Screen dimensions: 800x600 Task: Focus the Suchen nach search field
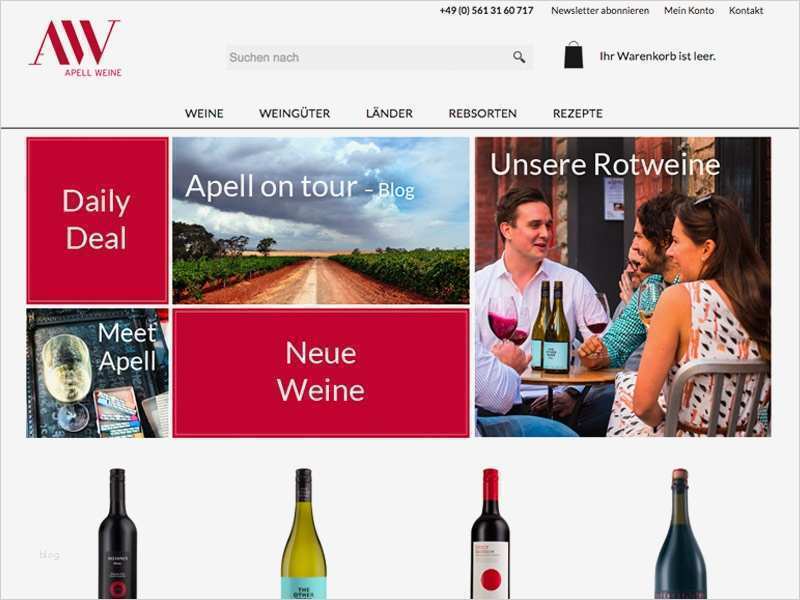[368, 57]
